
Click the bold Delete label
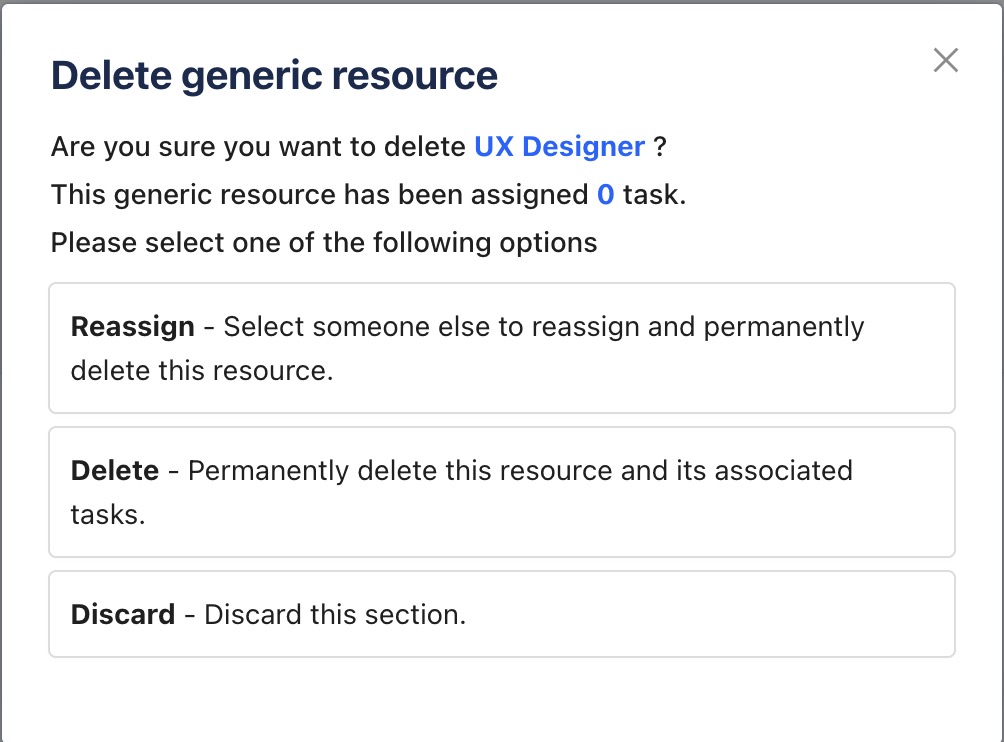coord(114,471)
